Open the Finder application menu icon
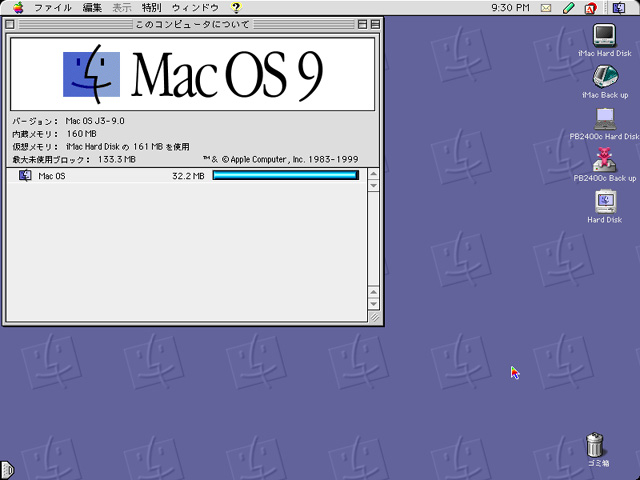Screen dimensions: 640x480 [x=619, y=7]
